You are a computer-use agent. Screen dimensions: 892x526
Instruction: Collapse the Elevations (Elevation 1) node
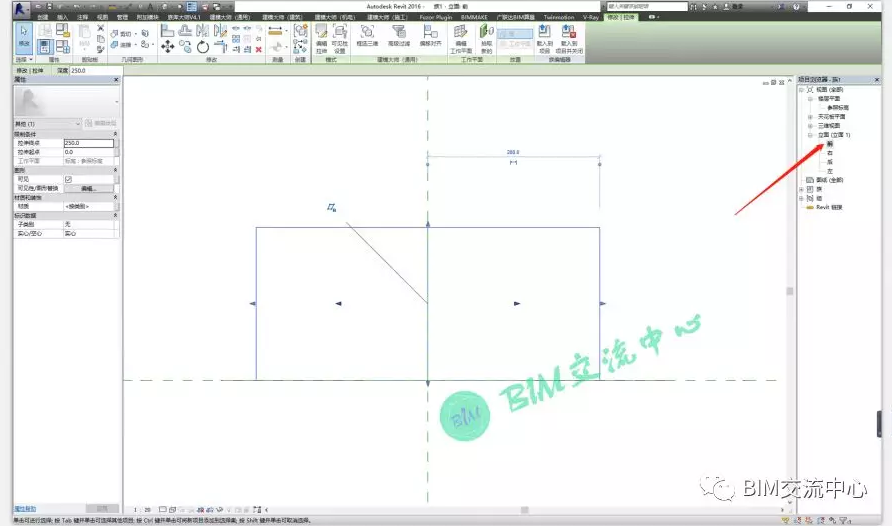pos(810,135)
